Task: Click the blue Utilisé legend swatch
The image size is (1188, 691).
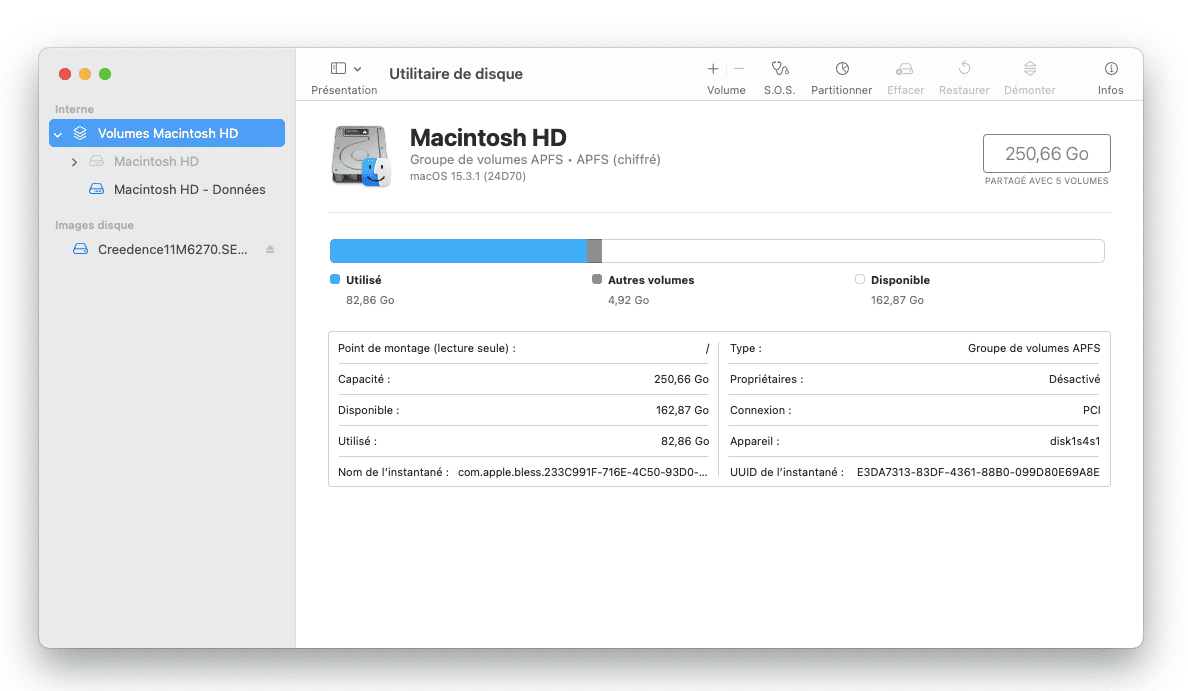Action: click(335, 280)
